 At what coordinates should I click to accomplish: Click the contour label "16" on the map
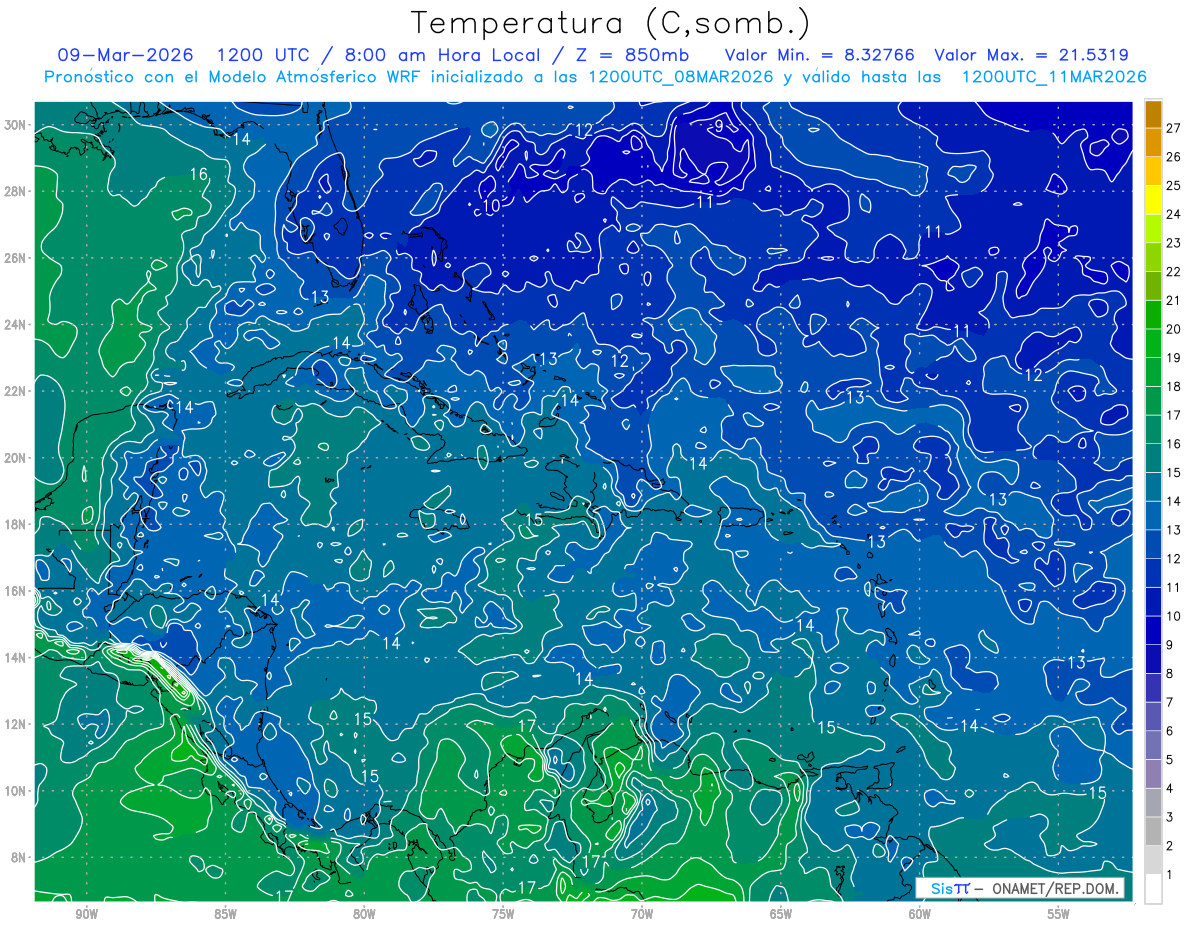point(199,174)
